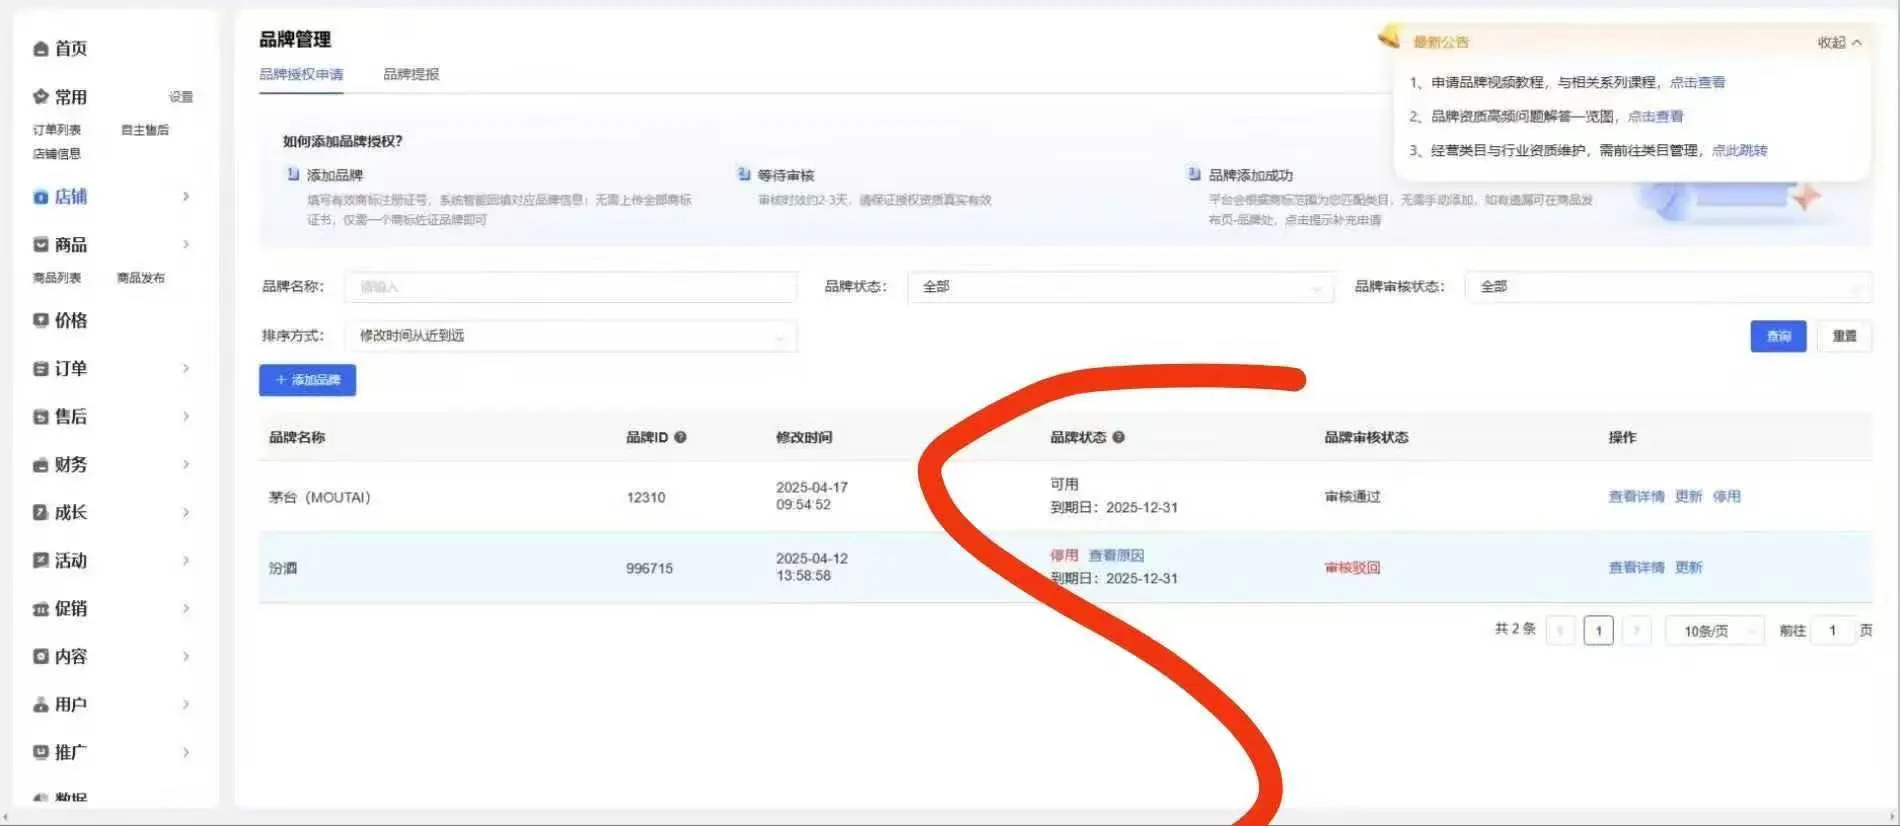Open 订单列表 shortcut in sidebar

tap(57, 130)
